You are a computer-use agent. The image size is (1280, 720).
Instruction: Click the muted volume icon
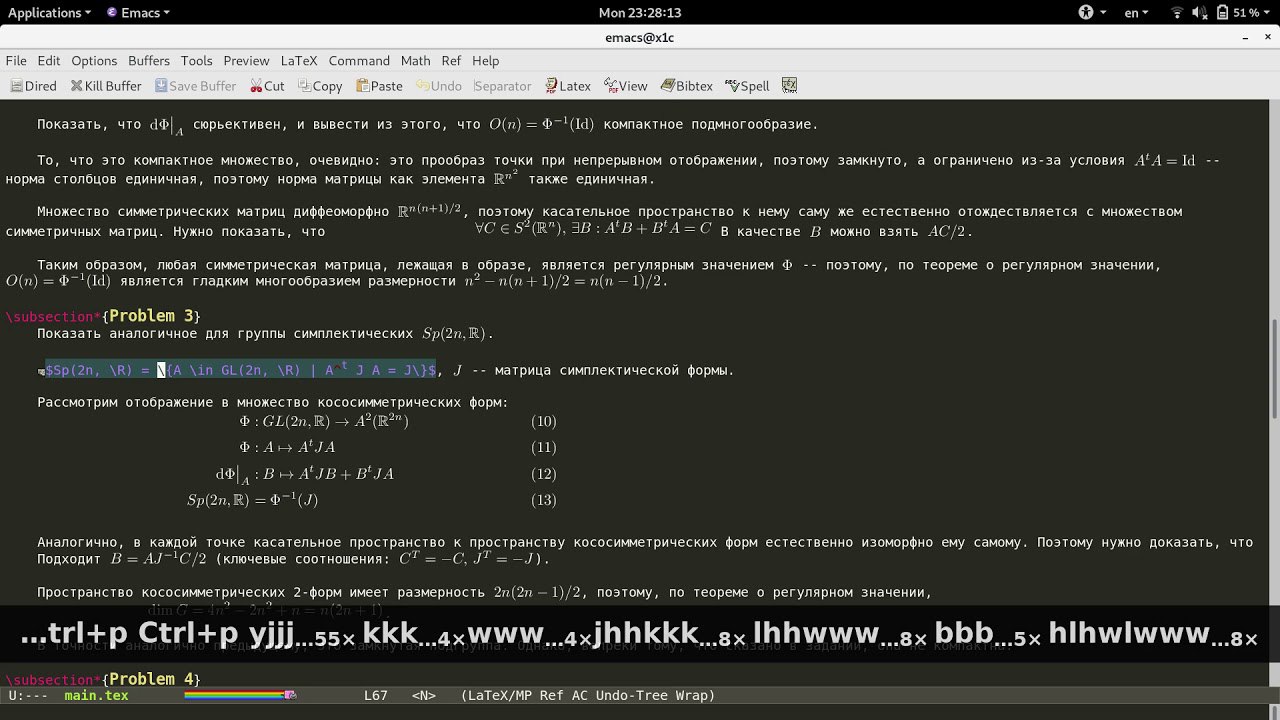coord(1199,12)
